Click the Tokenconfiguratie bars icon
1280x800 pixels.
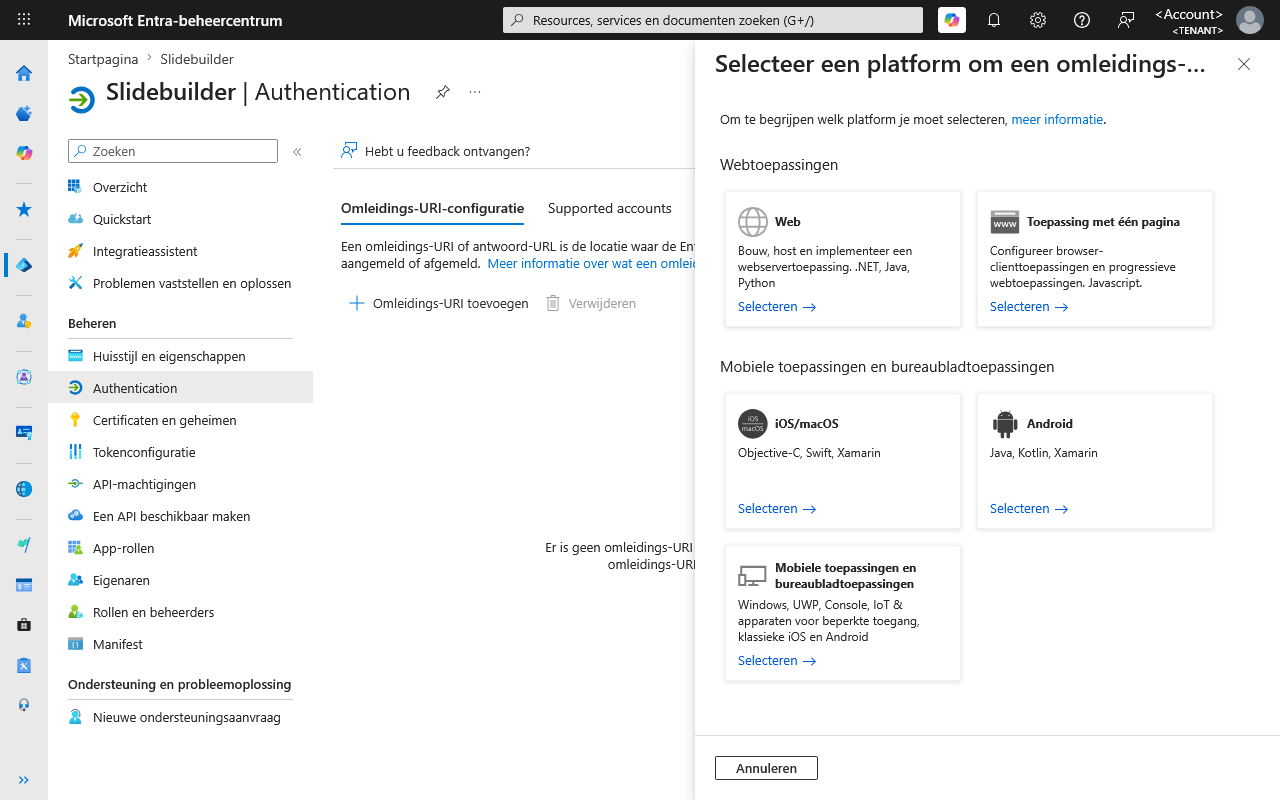coord(75,452)
